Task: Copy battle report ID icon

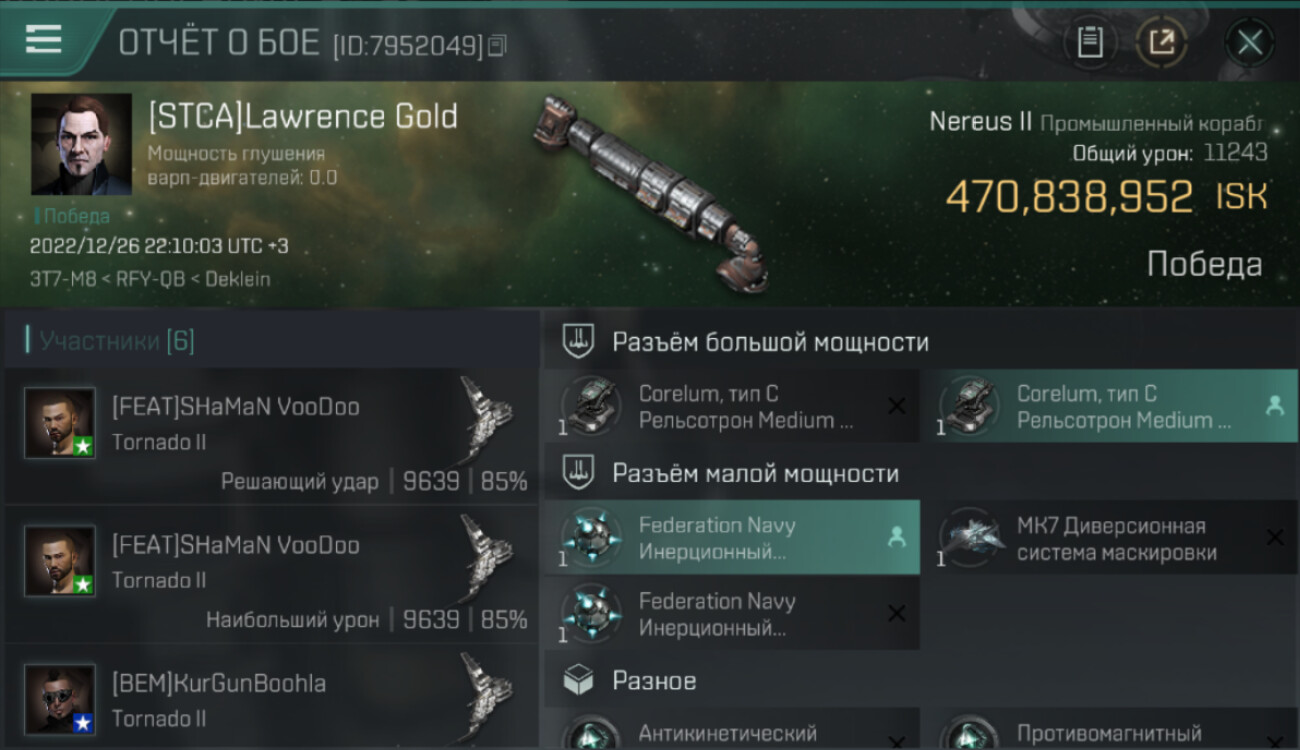Action: pyautogui.click(x=497, y=45)
